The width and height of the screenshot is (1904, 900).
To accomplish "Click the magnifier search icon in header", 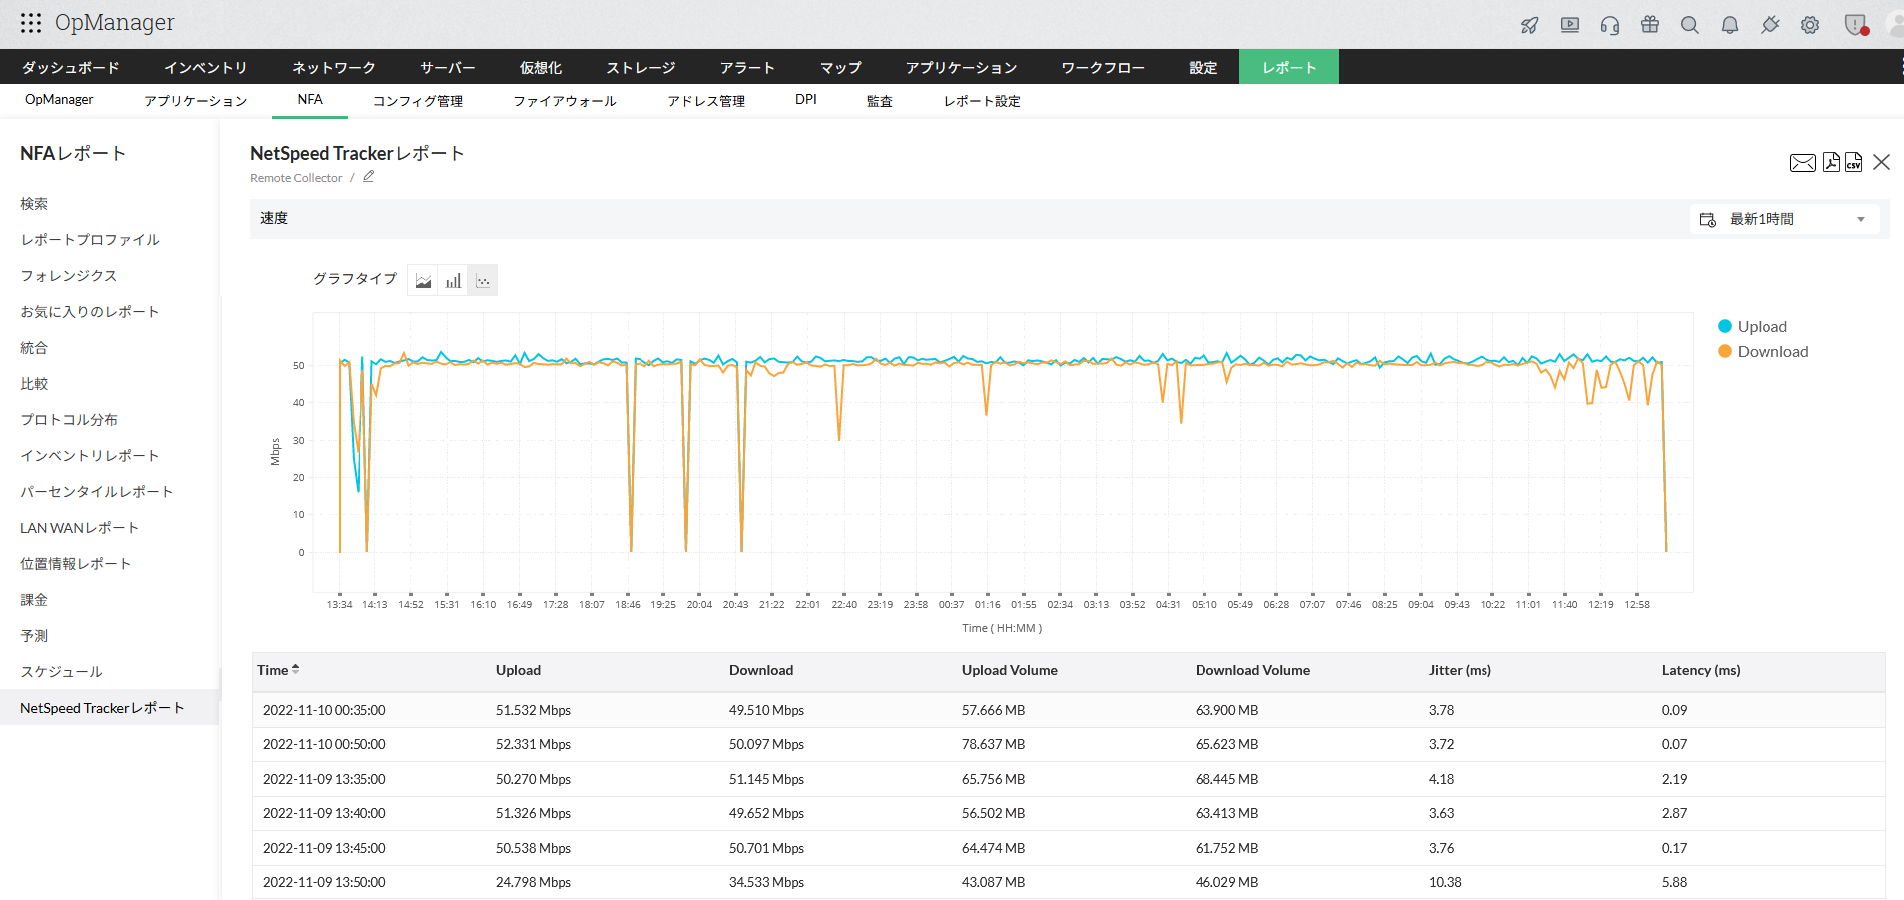I will pyautogui.click(x=1690, y=25).
